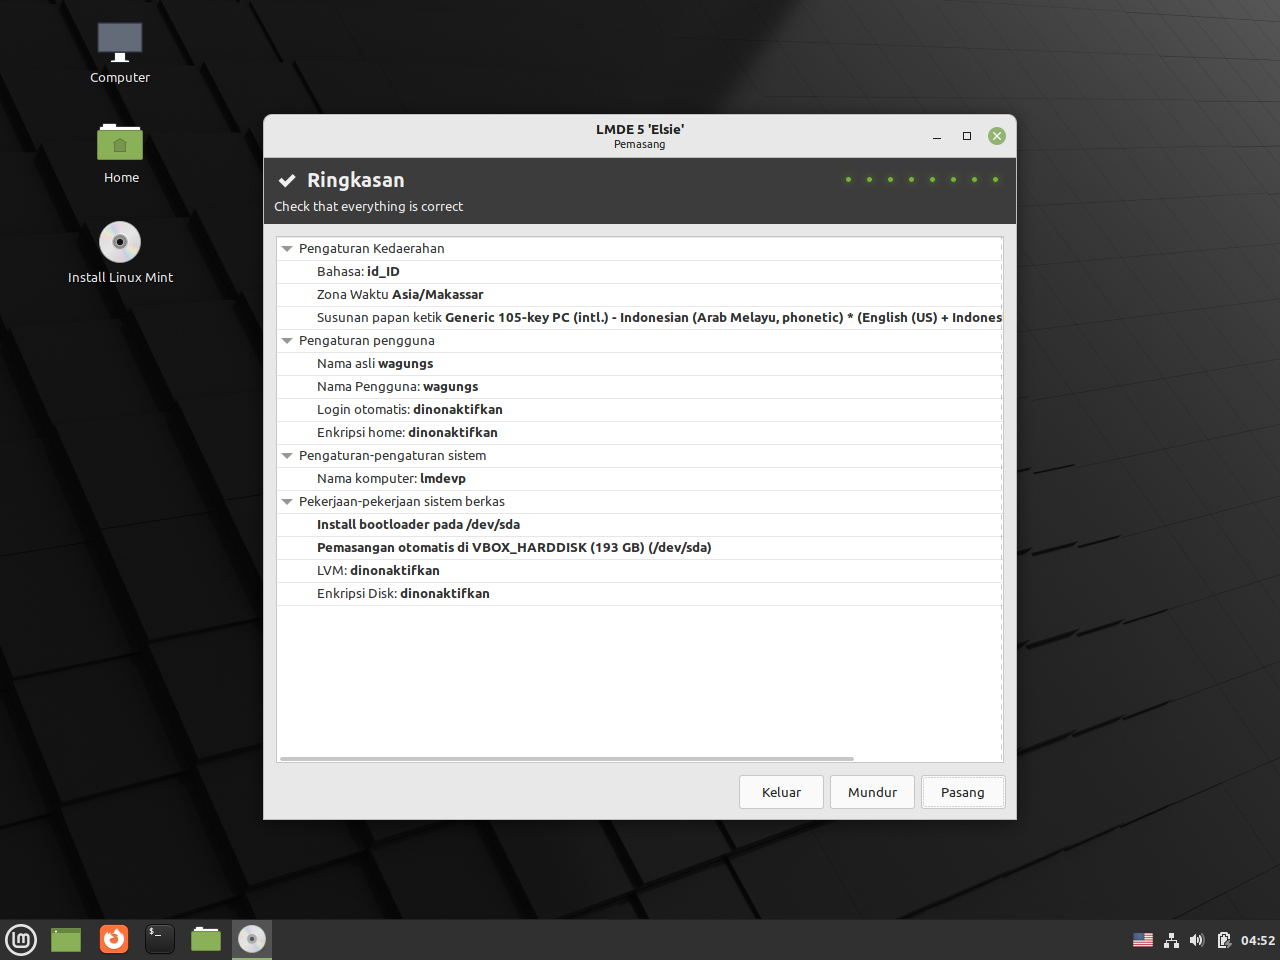Collapse the Pengaturan pengguna section
This screenshot has height=960, width=1280.
[x=287, y=341]
